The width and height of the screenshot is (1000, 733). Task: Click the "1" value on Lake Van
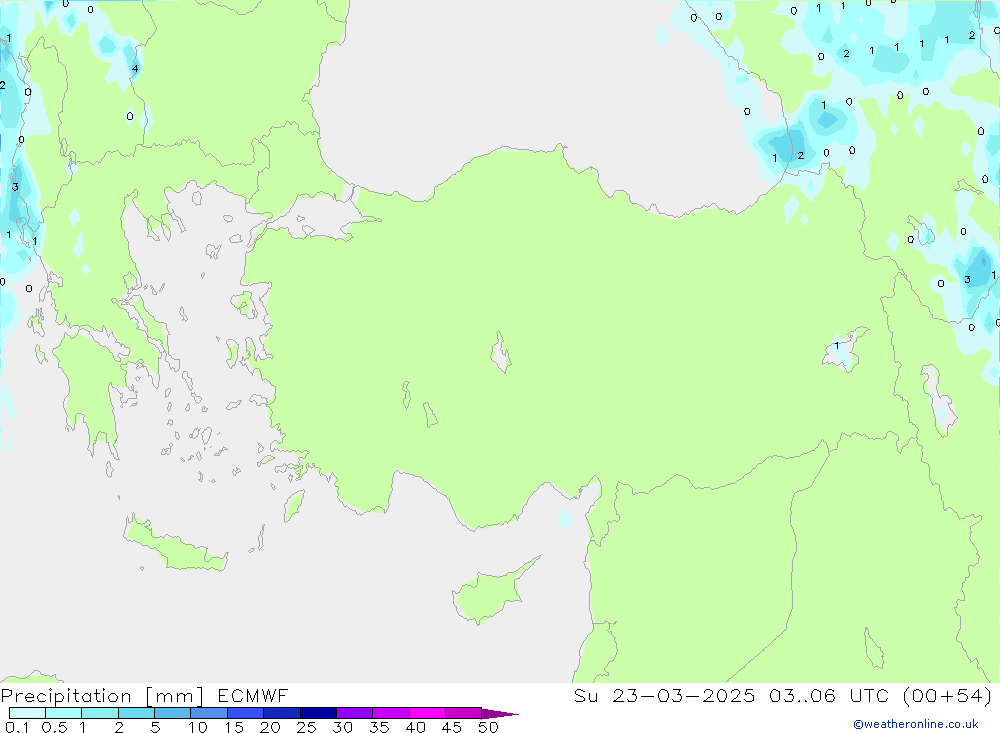click(x=837, y=346)
